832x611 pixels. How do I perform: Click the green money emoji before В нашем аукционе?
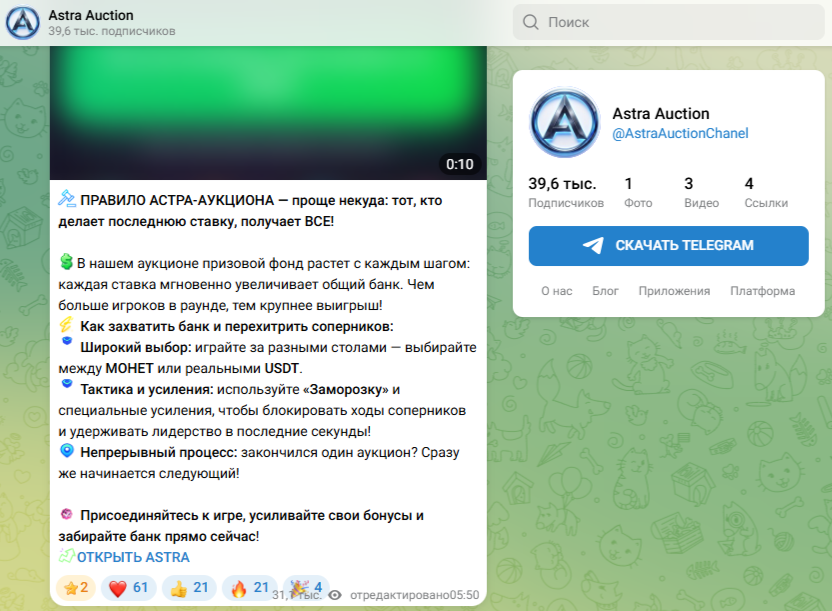point(66,261)
